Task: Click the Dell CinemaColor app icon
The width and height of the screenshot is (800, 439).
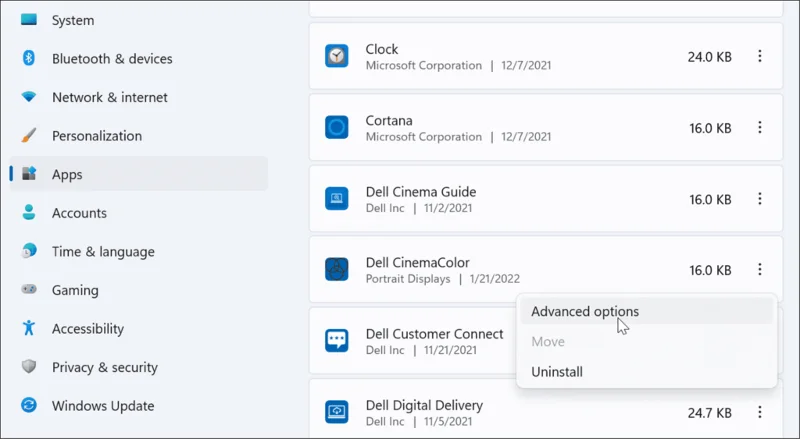Action: click(337, 270)
